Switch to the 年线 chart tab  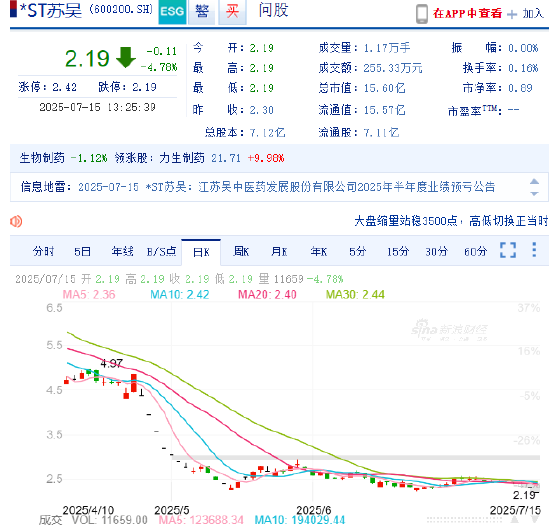122,251
